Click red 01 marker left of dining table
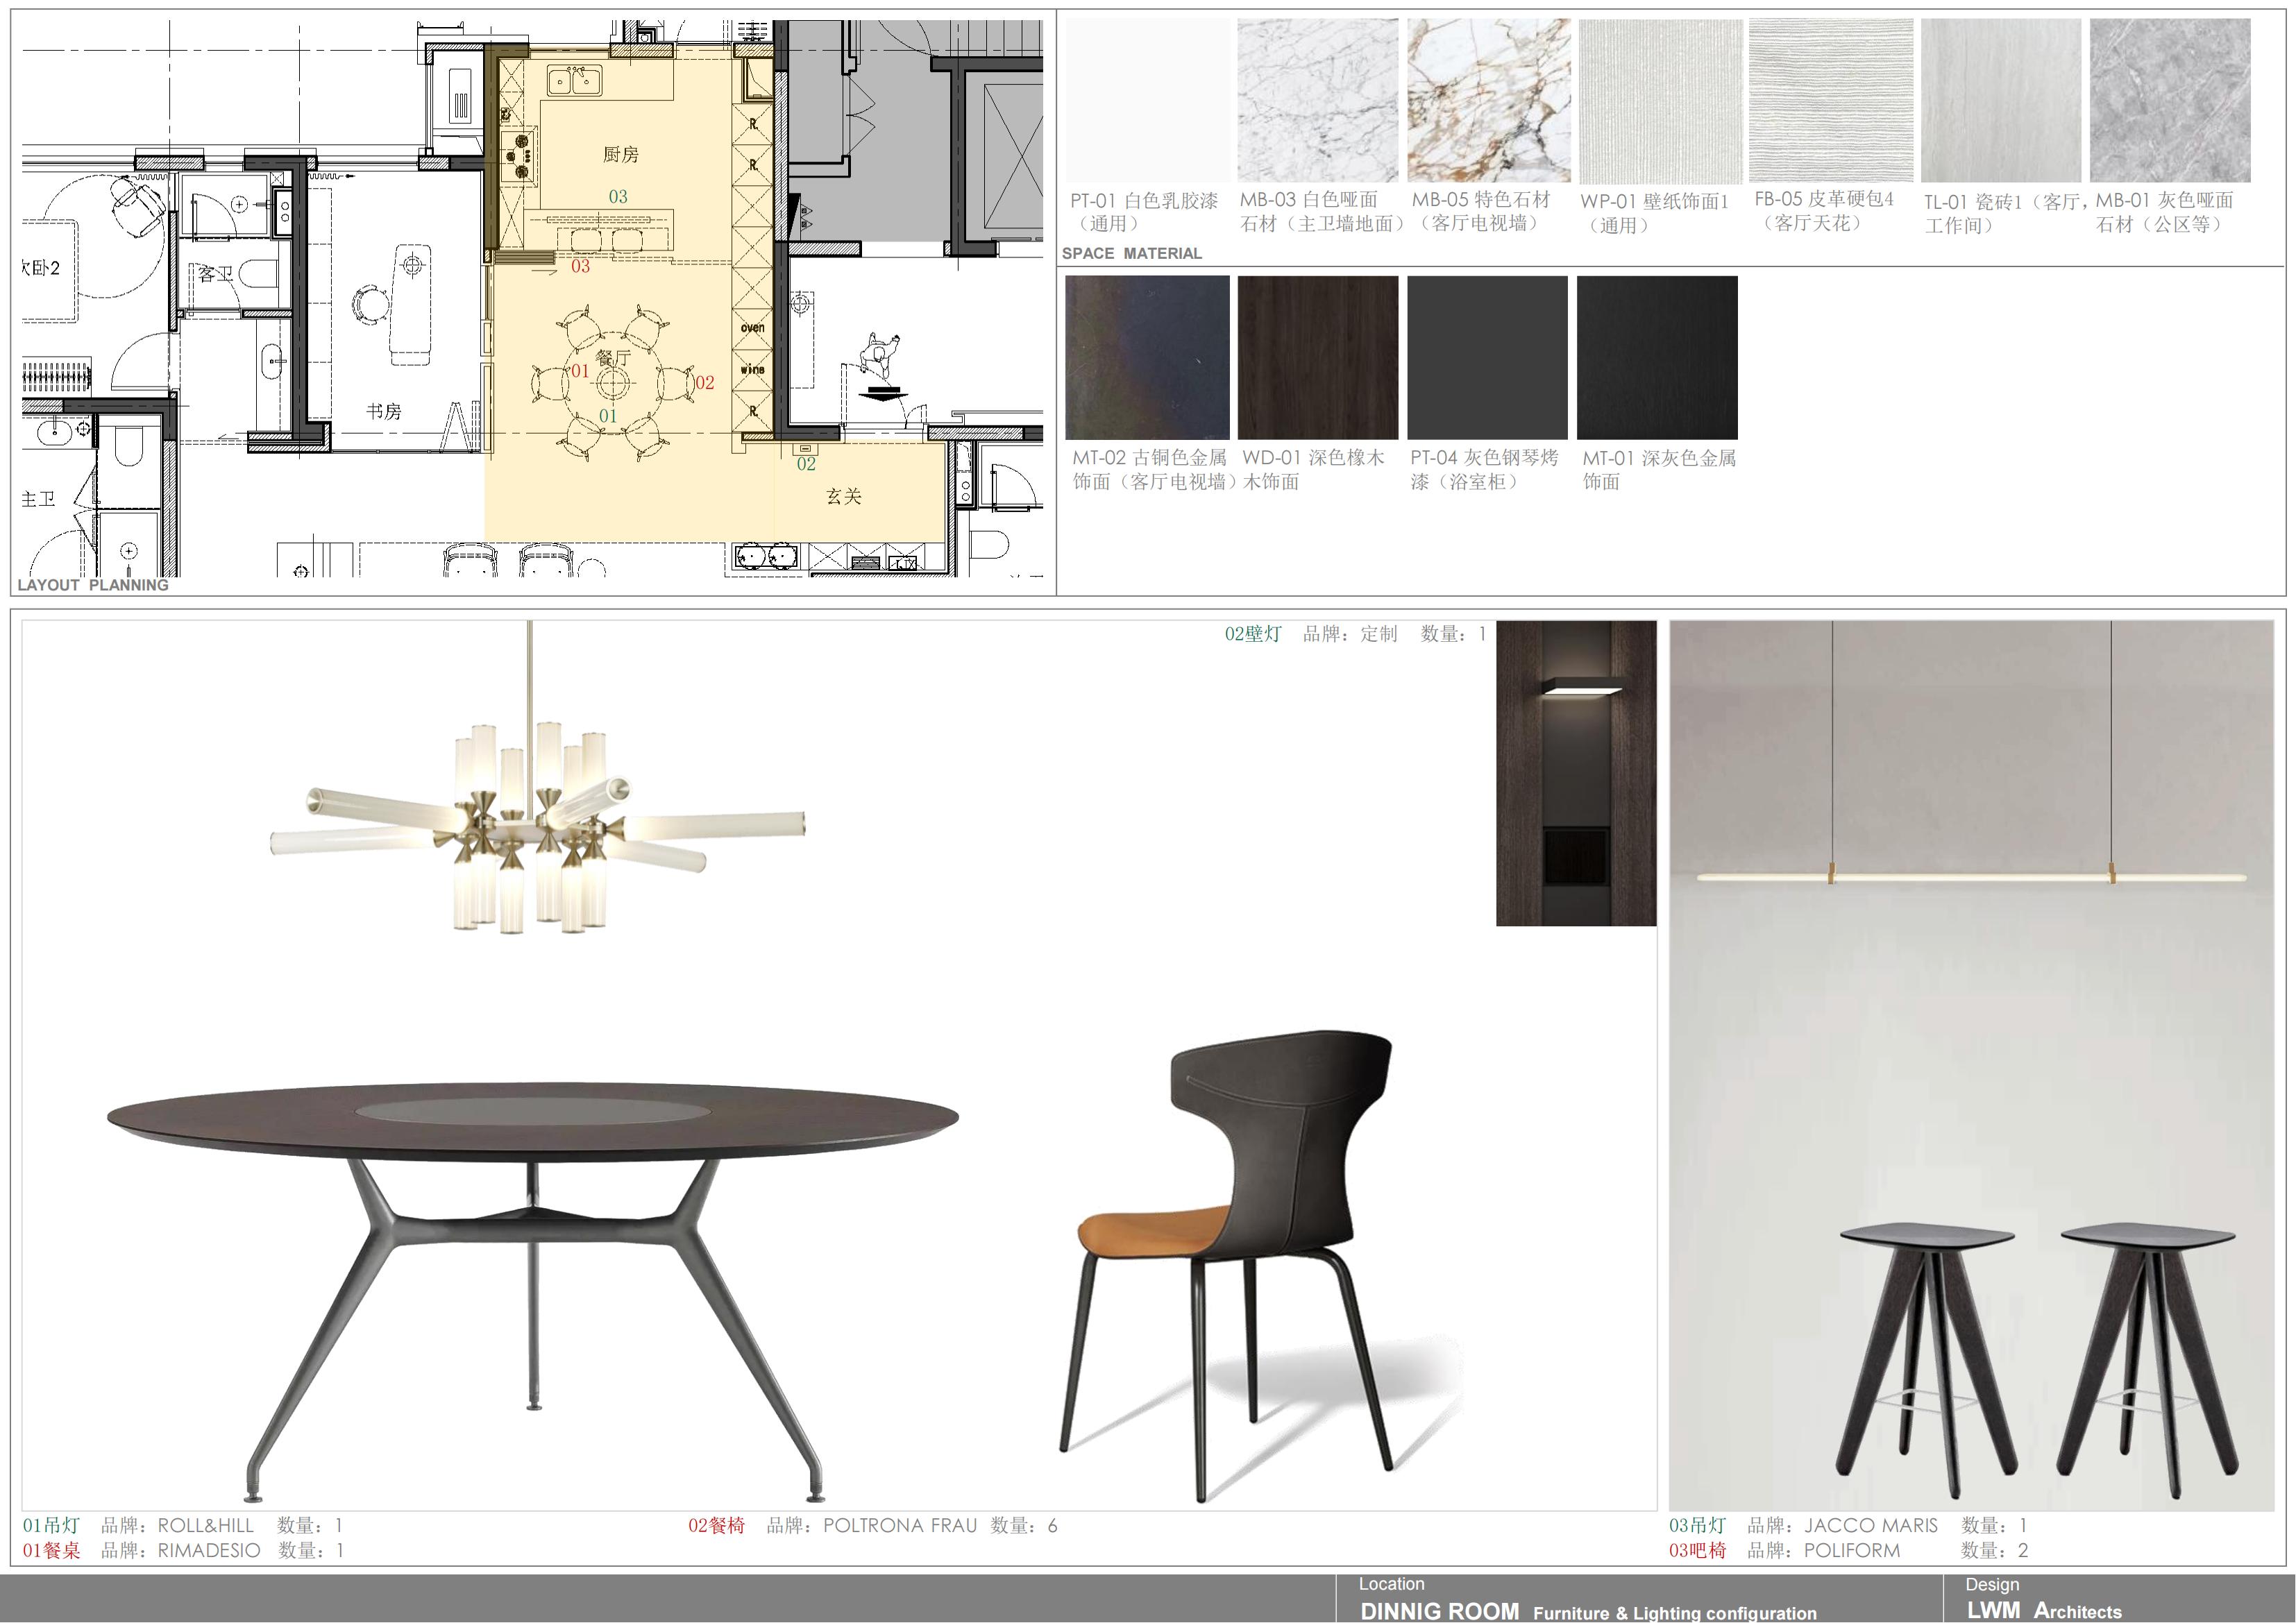 [580, 371]
